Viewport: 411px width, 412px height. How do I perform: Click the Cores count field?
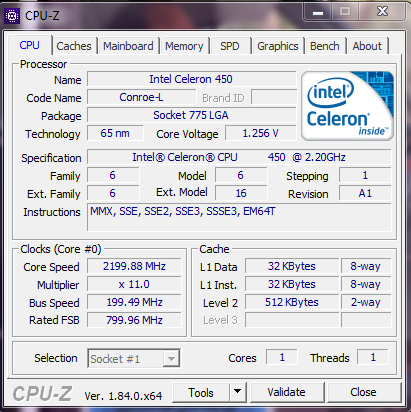(282, 357)
